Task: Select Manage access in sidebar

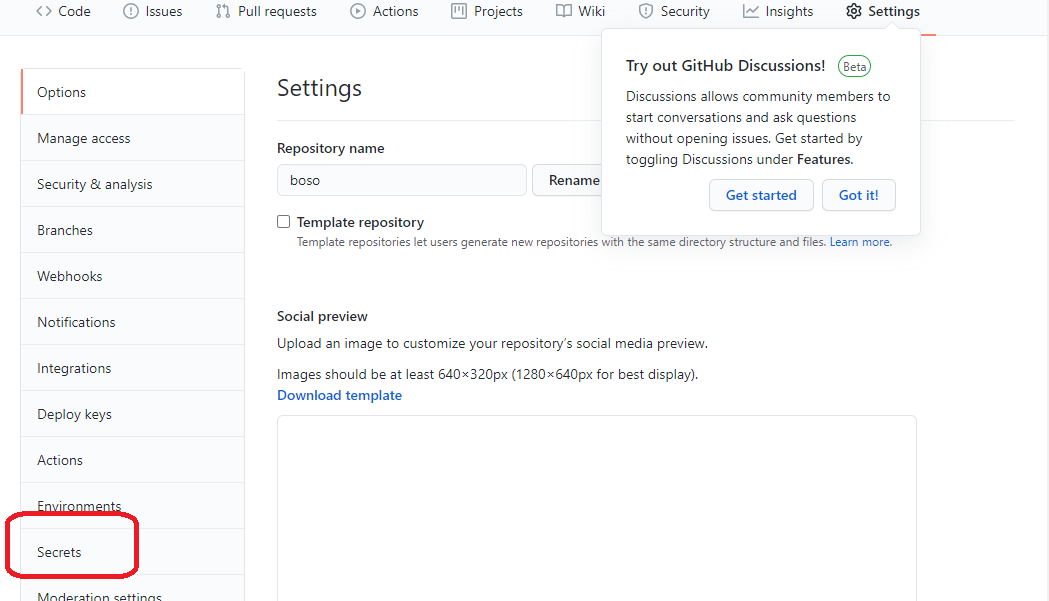Action: [x=84, y=138]
